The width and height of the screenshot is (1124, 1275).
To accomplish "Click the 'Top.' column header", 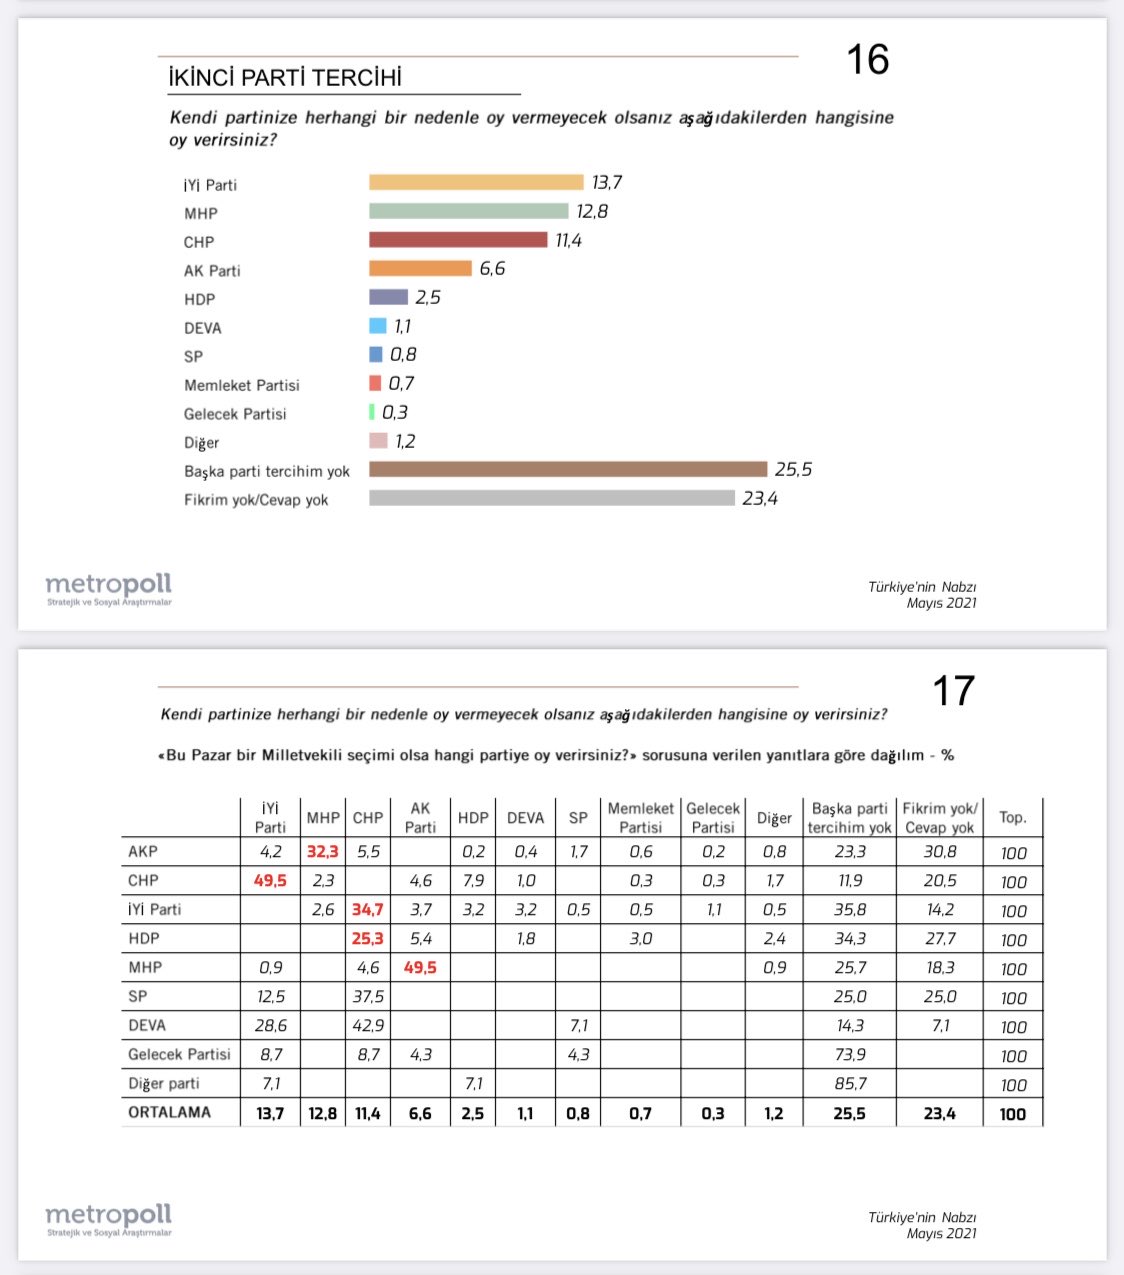I will [1012, 817].
